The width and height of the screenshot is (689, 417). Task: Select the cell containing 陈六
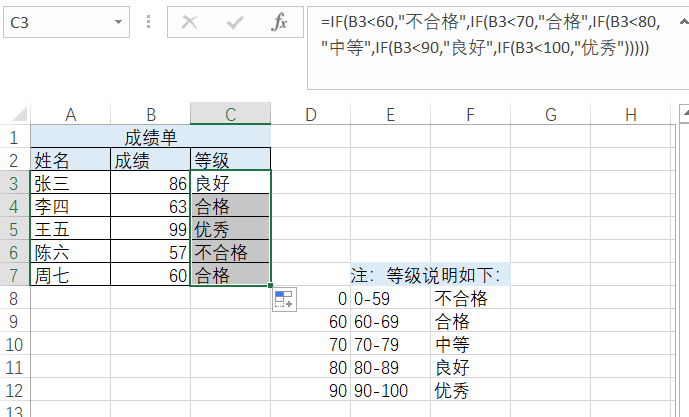tap(70, 251)
